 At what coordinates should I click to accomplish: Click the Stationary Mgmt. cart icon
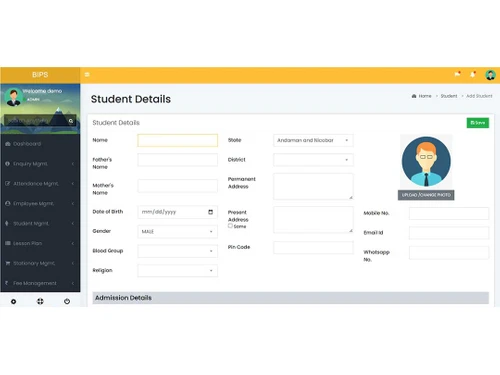pyautogui.click(x=8, y=263)
